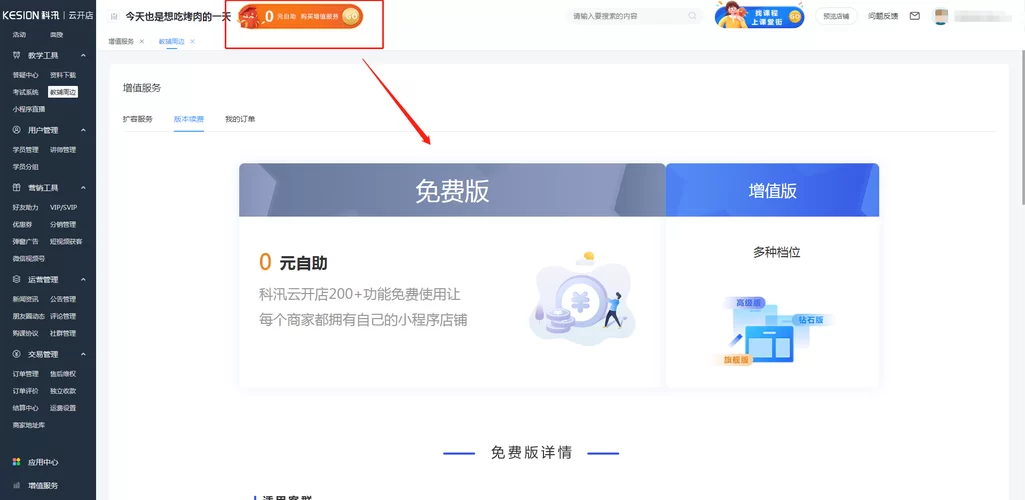Open 公告管理 in sidebar
Viewport: 1025px width, 500px height.
pyautogui.click(x=63, y=299)
